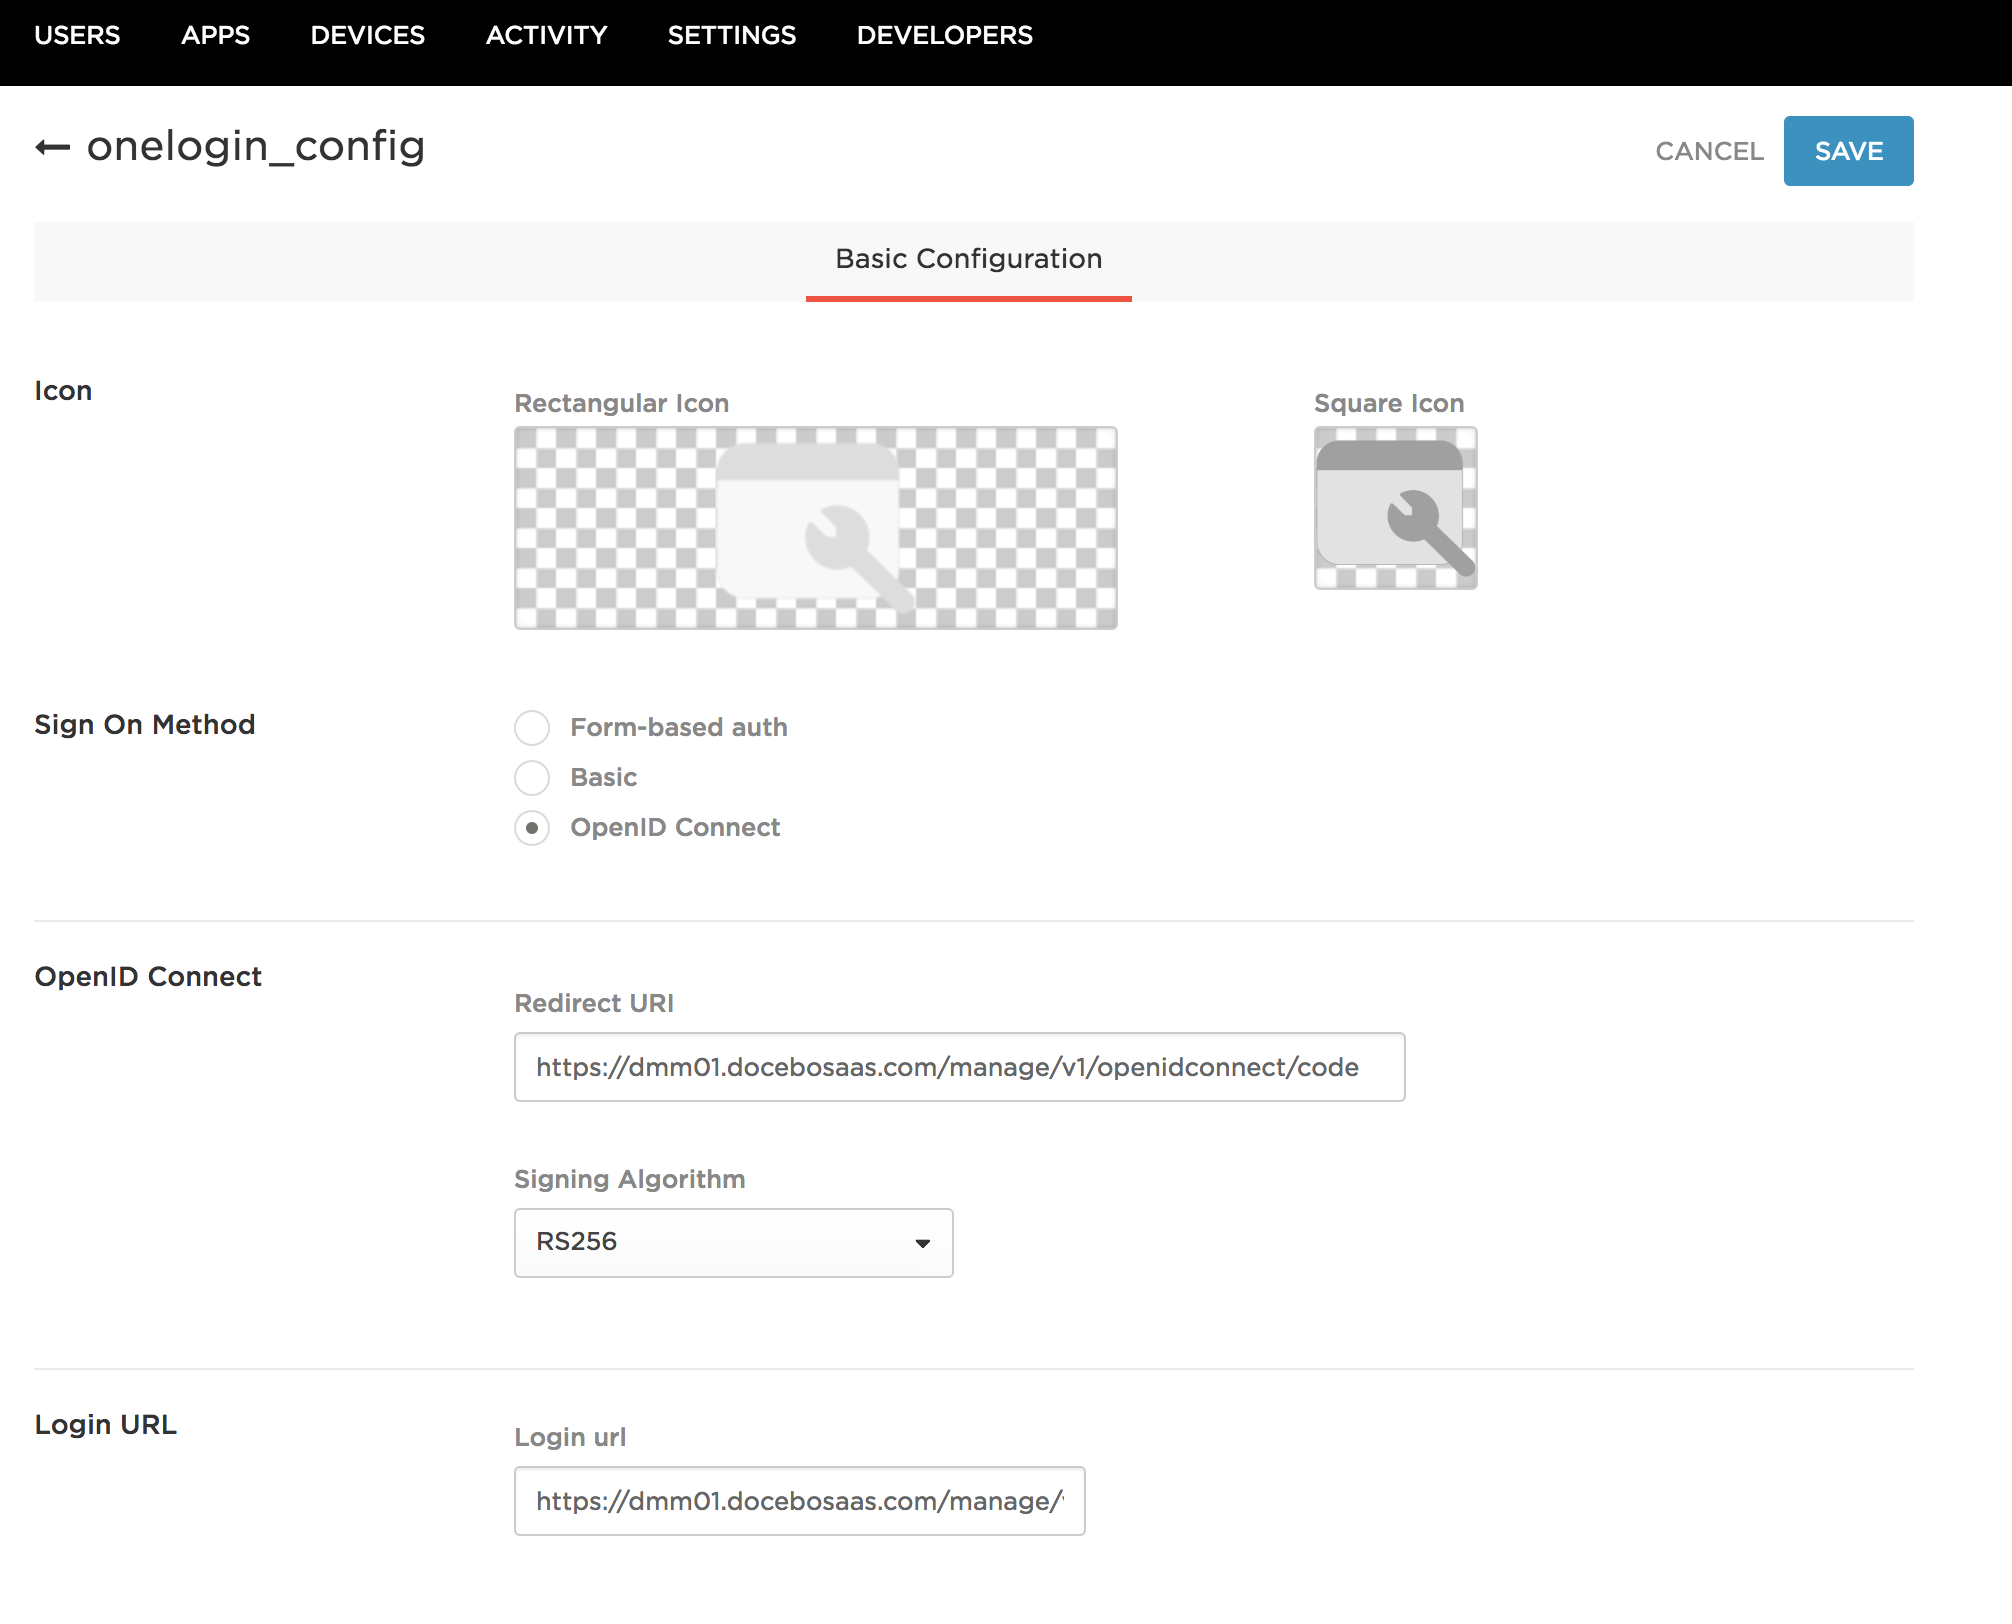Open the DEVELOPERS menu
Image resolution: width=2012 pixels, height=1624 pixels.
pos(944,36)
